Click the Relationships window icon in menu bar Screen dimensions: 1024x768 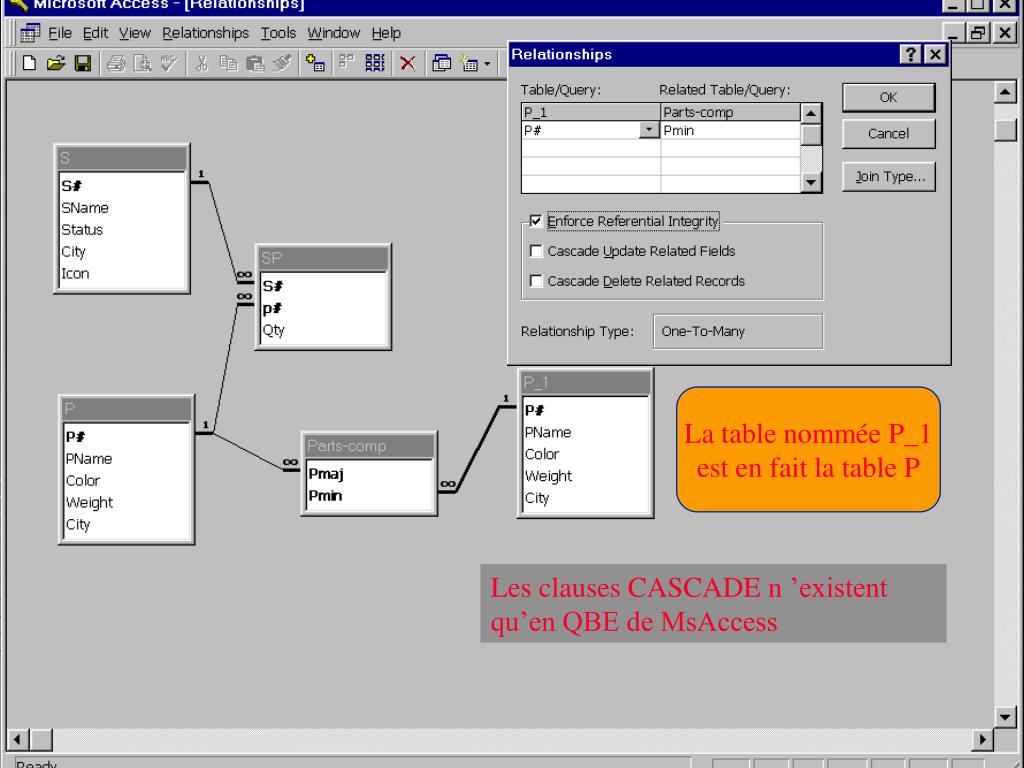pyautogui.click(x=30, y=33)
